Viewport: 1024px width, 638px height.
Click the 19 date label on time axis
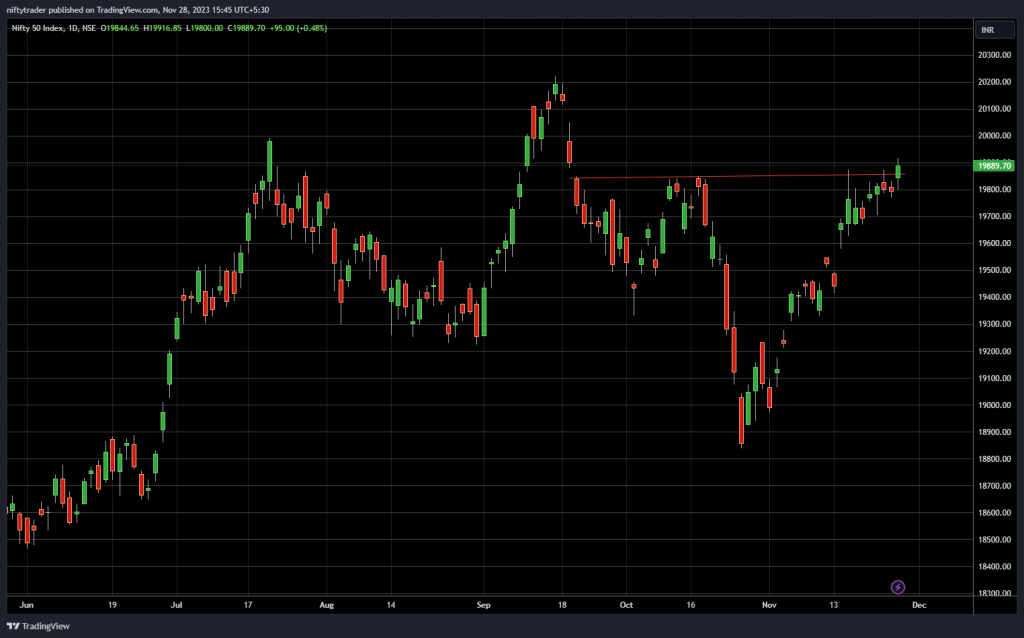(x=112, y=605)
